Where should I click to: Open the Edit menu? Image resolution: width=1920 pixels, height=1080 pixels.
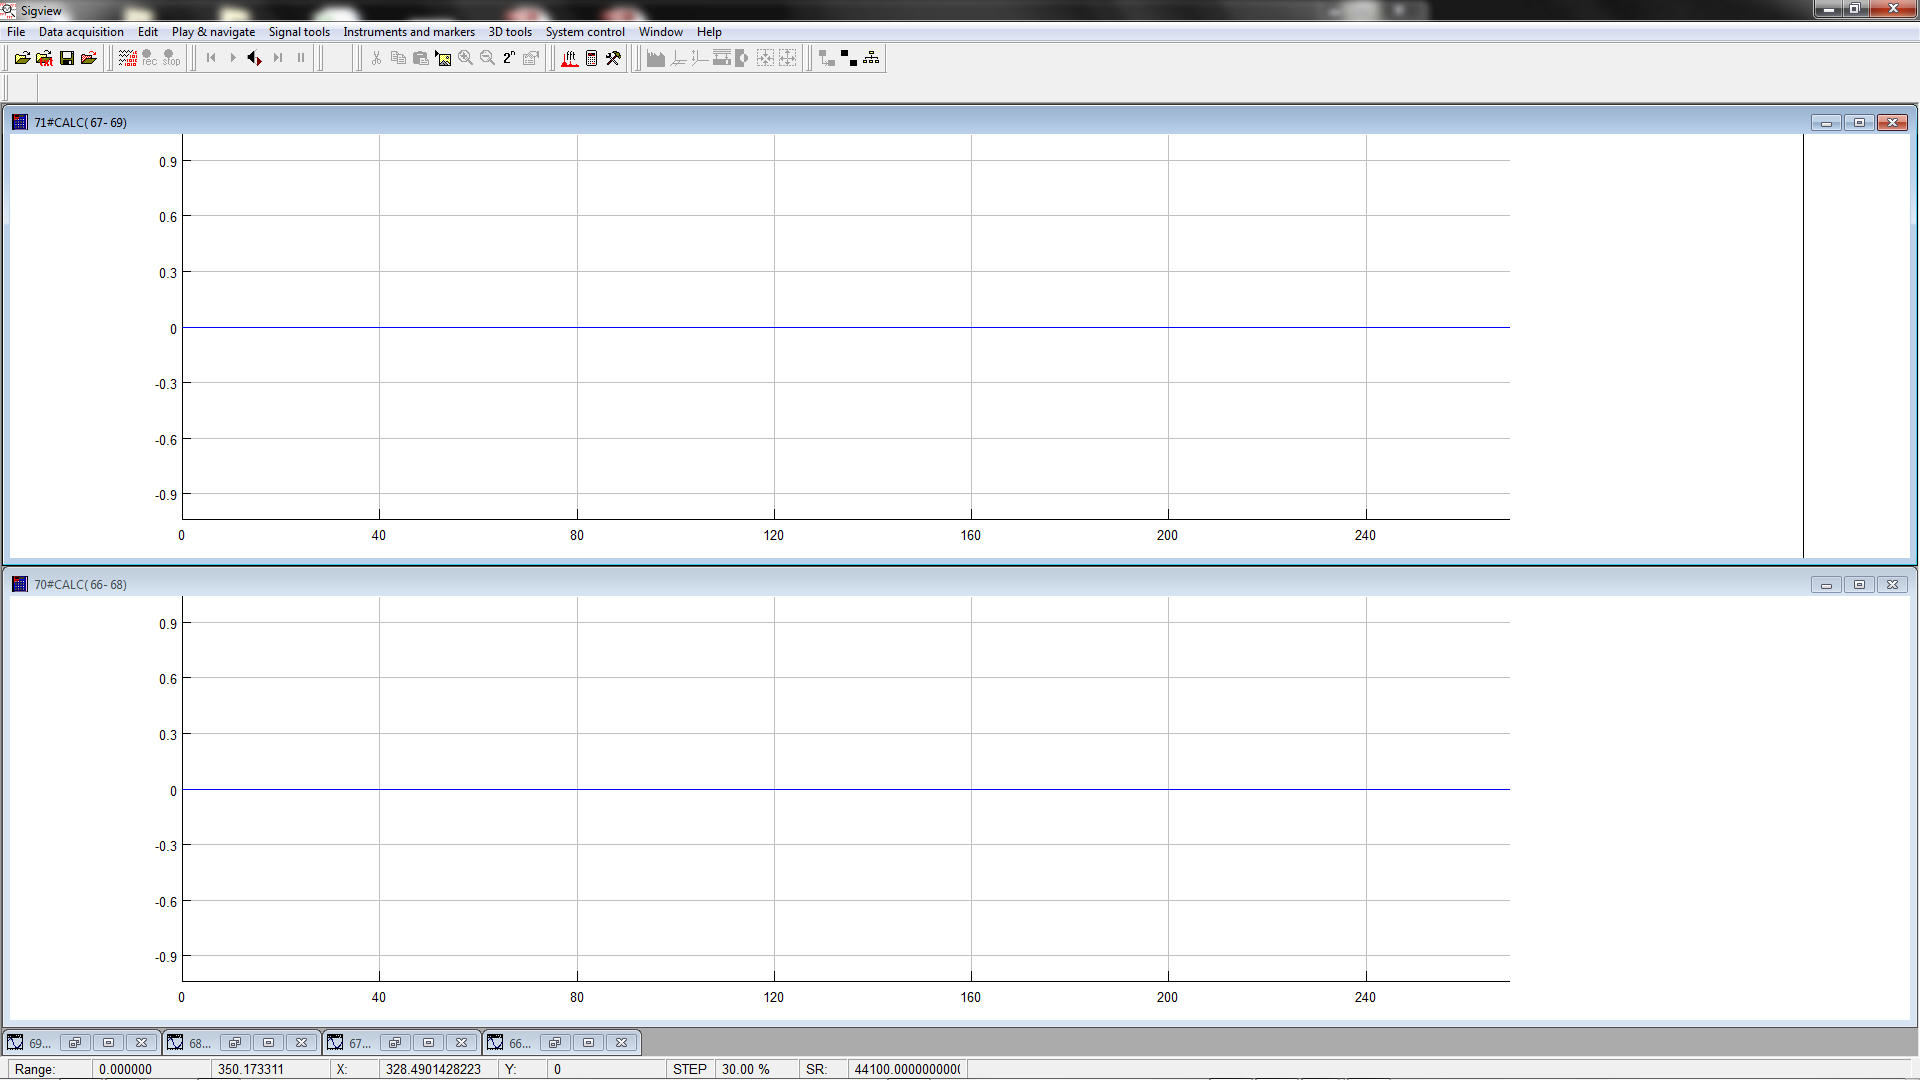coord(148,32)
